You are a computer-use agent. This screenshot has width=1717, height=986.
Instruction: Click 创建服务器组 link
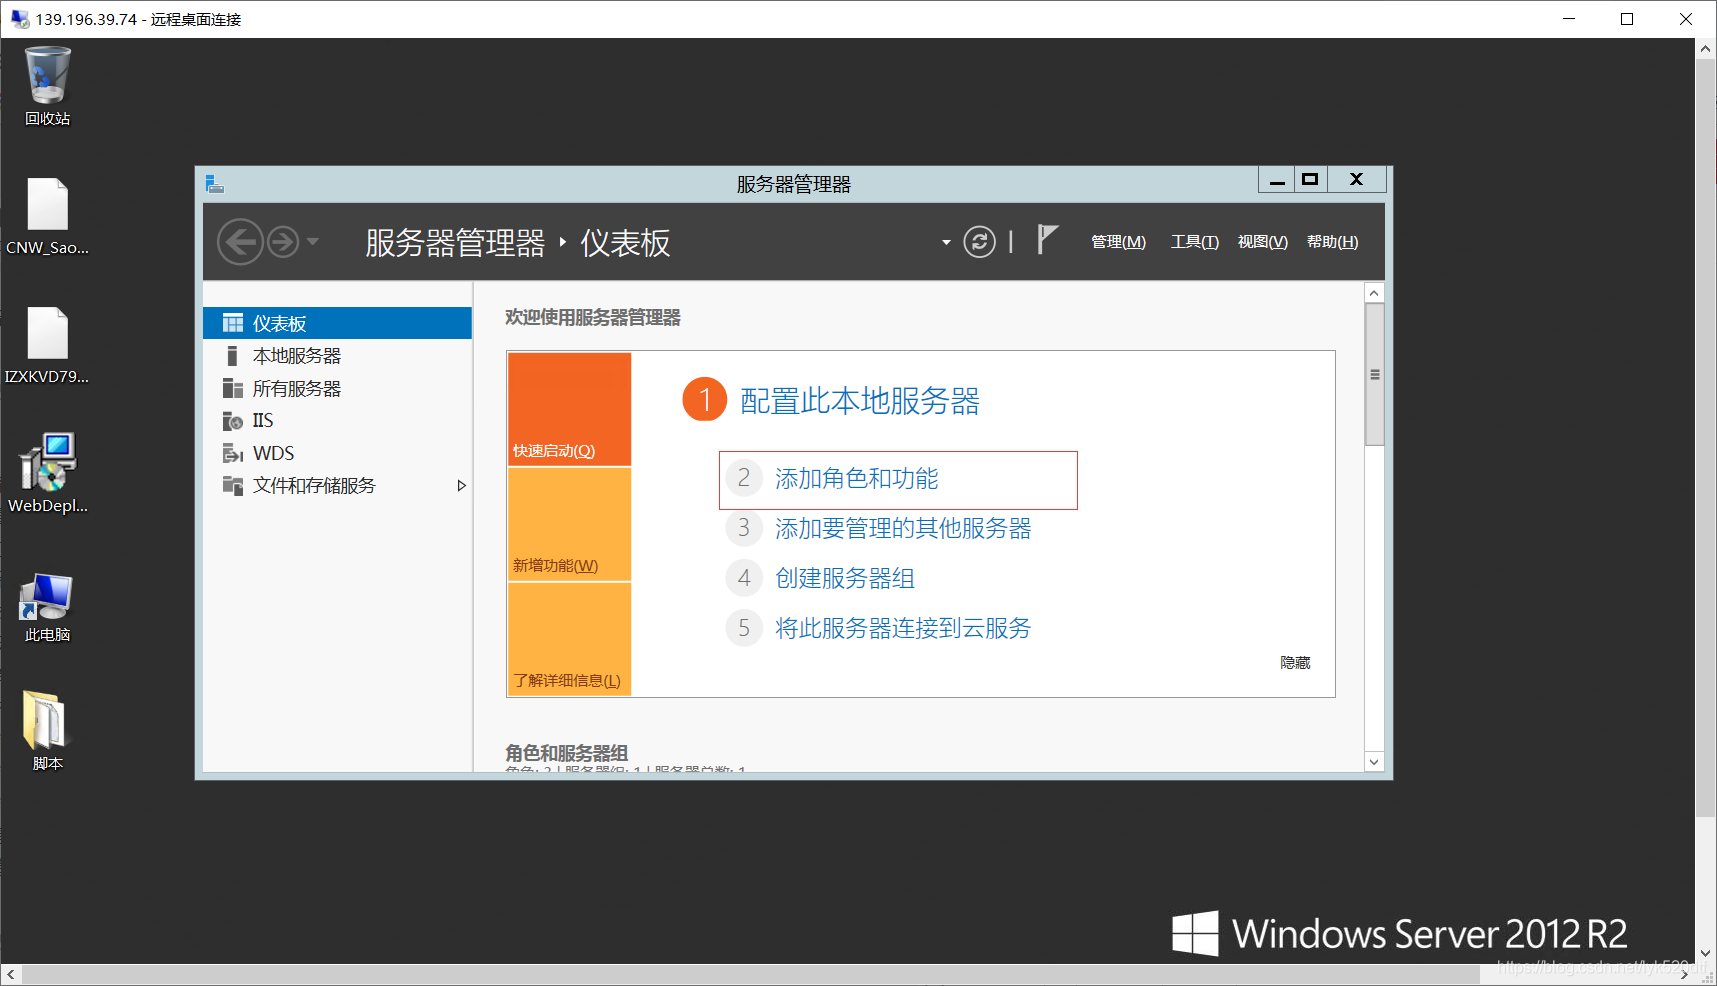click(x=845, y=579)
